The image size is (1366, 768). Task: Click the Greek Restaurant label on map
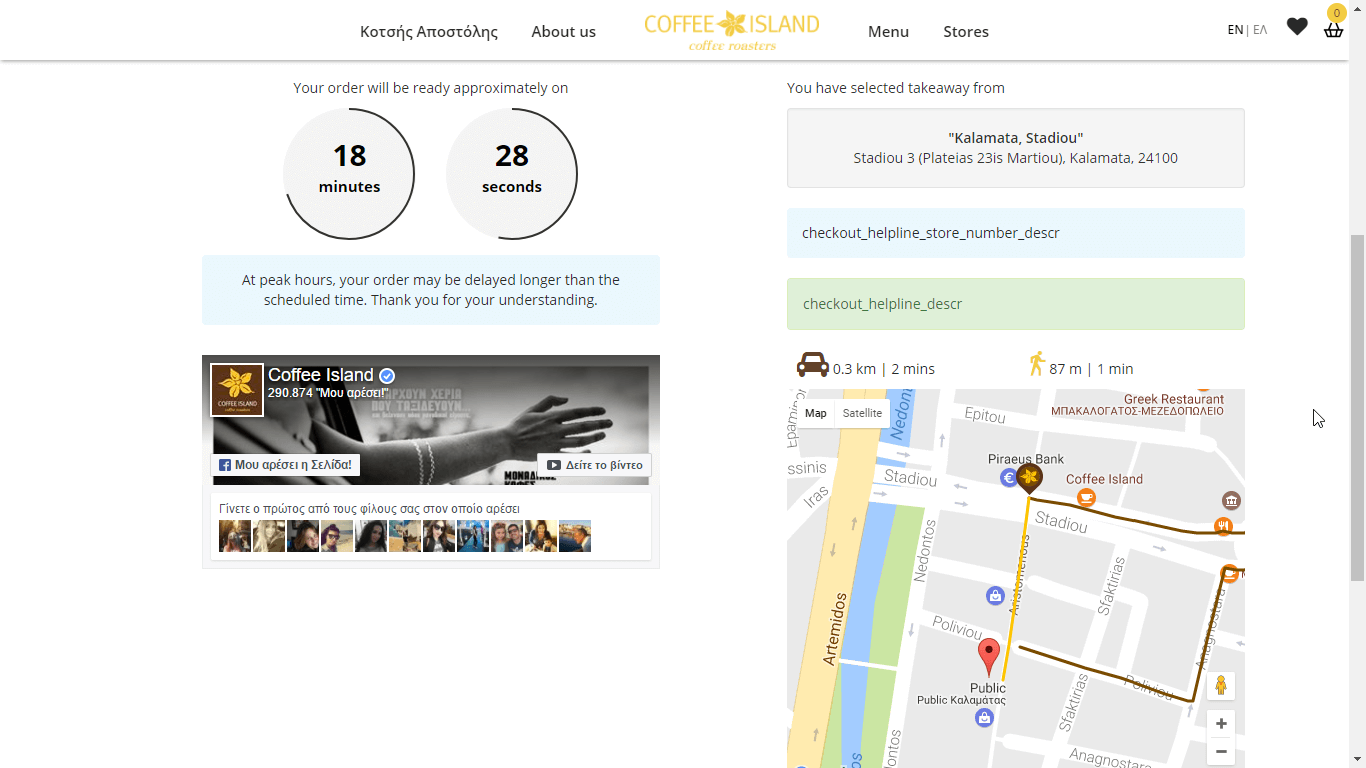[1174, 399]
